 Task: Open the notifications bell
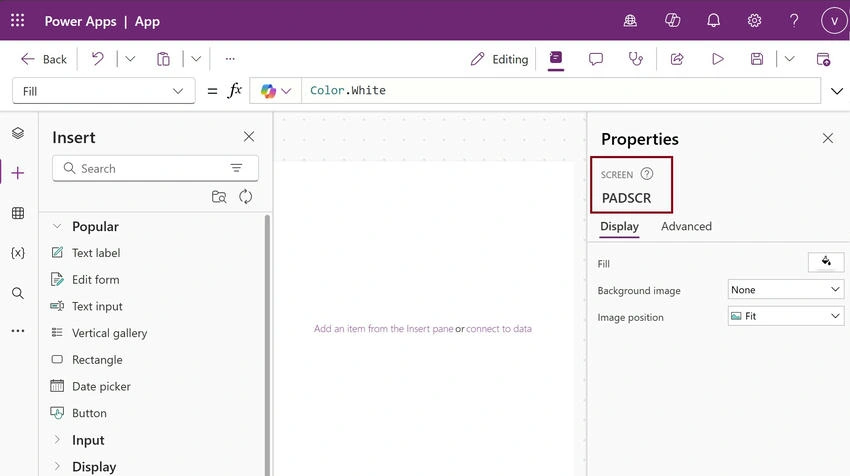tap(713, 21)
